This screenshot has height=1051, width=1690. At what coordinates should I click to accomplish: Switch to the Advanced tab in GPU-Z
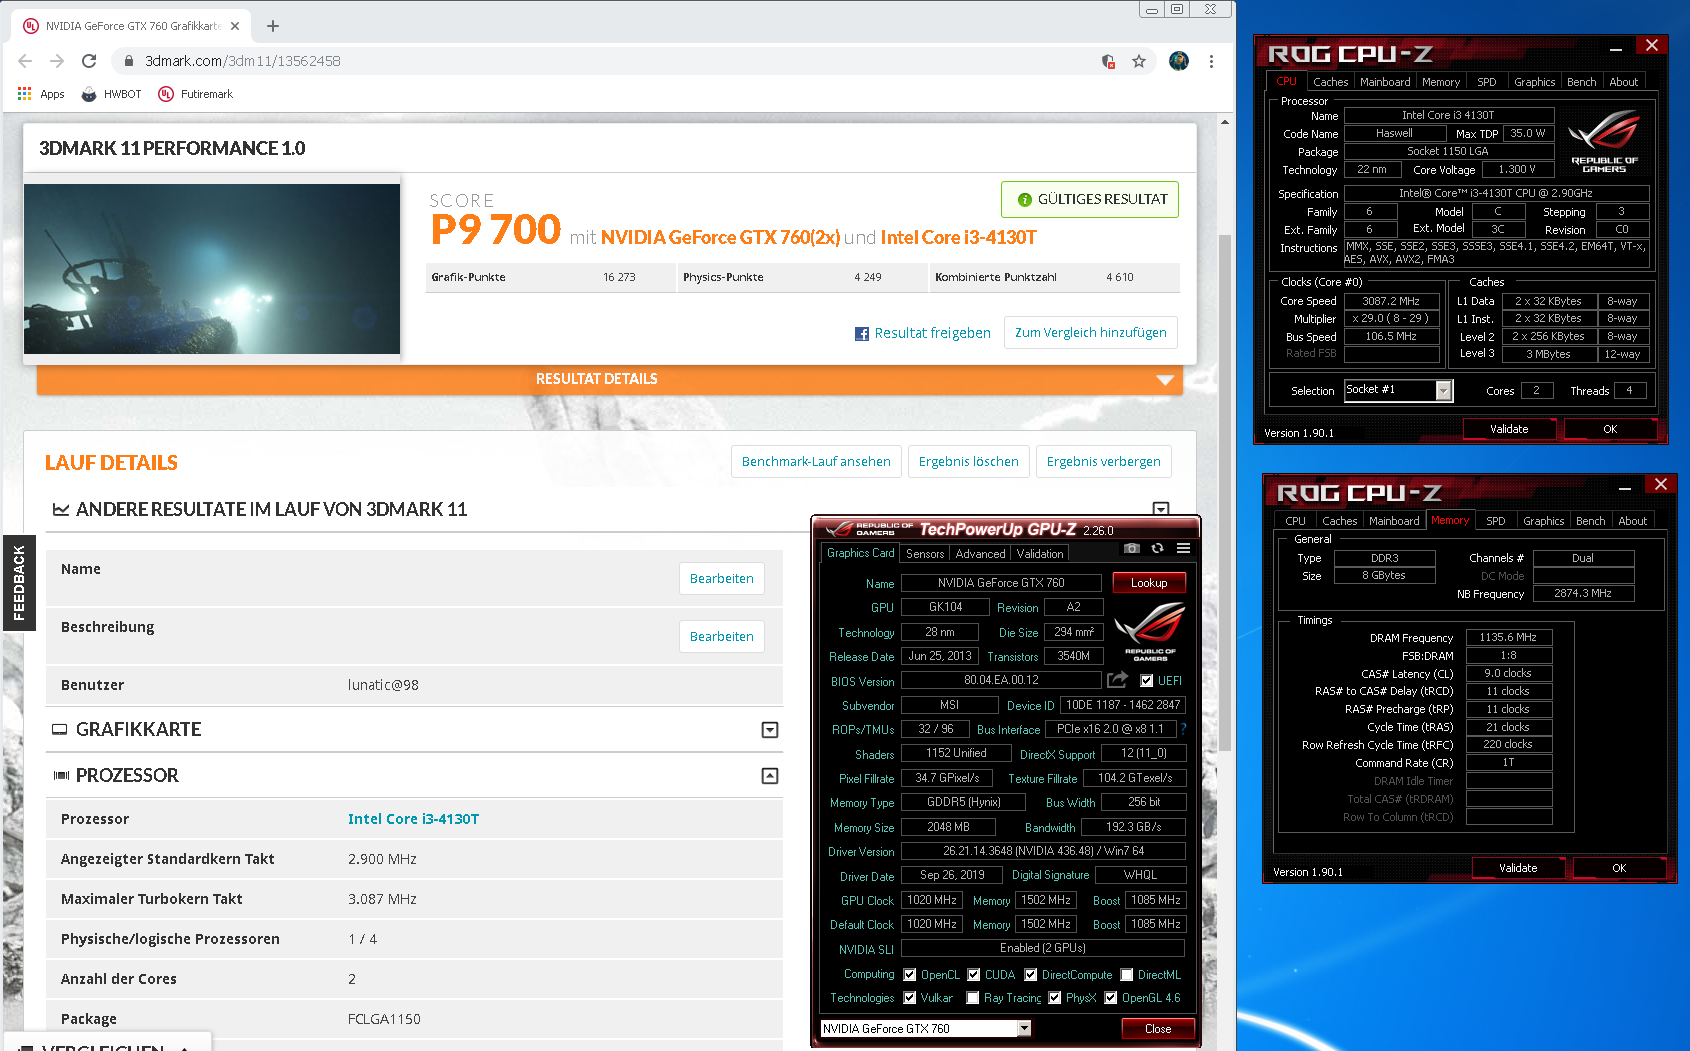pyautogui.click(x=980, y=554)
